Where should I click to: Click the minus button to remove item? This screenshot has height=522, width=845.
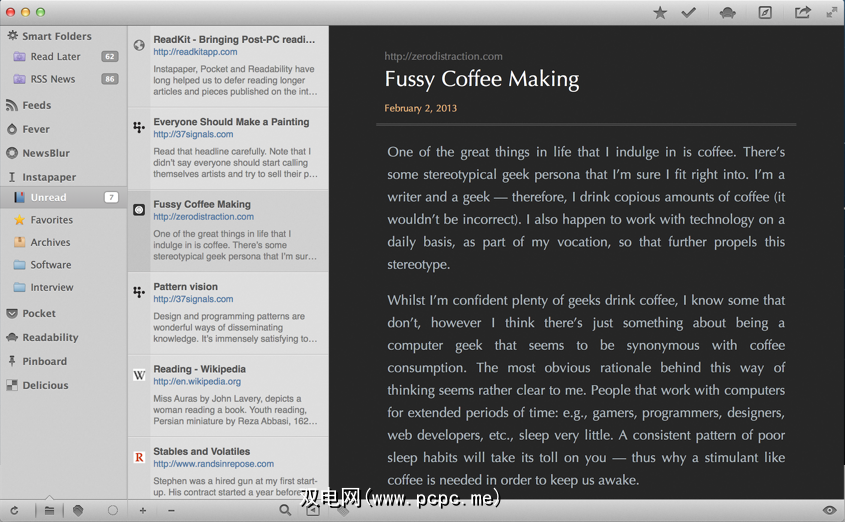click(171, 511)
